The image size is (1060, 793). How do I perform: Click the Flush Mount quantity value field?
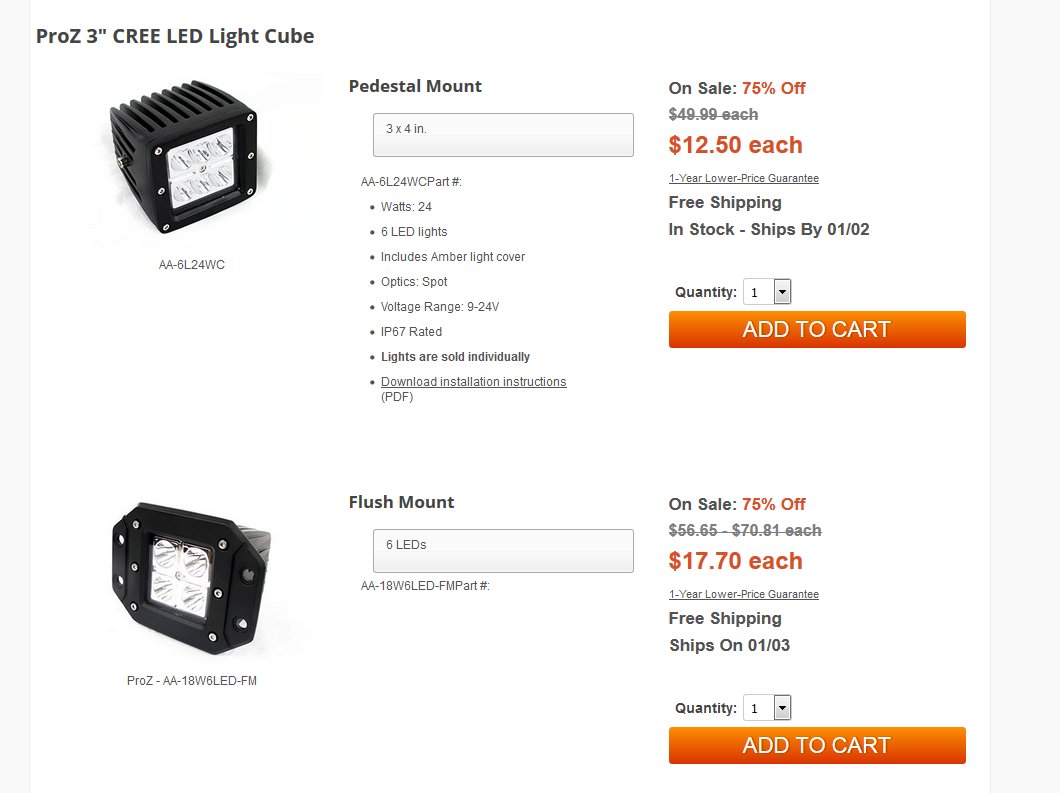pyautogui.click(x=758, y=708)
